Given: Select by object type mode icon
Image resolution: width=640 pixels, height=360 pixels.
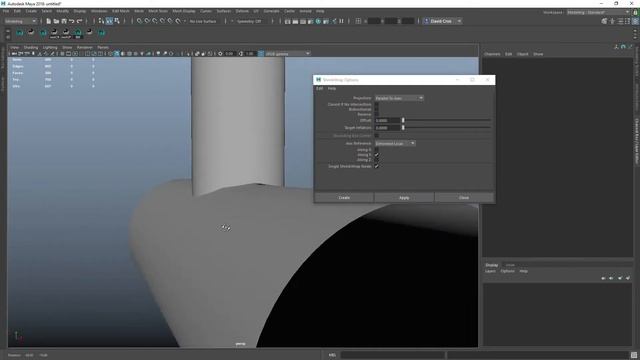Looking at the screenshot, I should coord(109,21).
